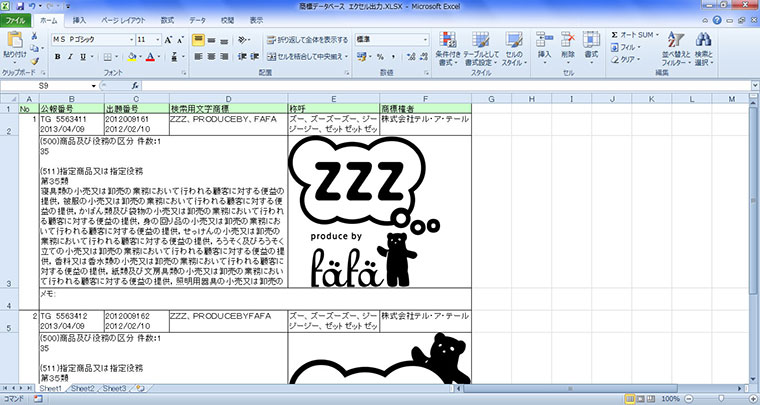Increase indent in alignment group
Image resolution: width=760 pixels, height=405 pixels.
coord(255,57)
